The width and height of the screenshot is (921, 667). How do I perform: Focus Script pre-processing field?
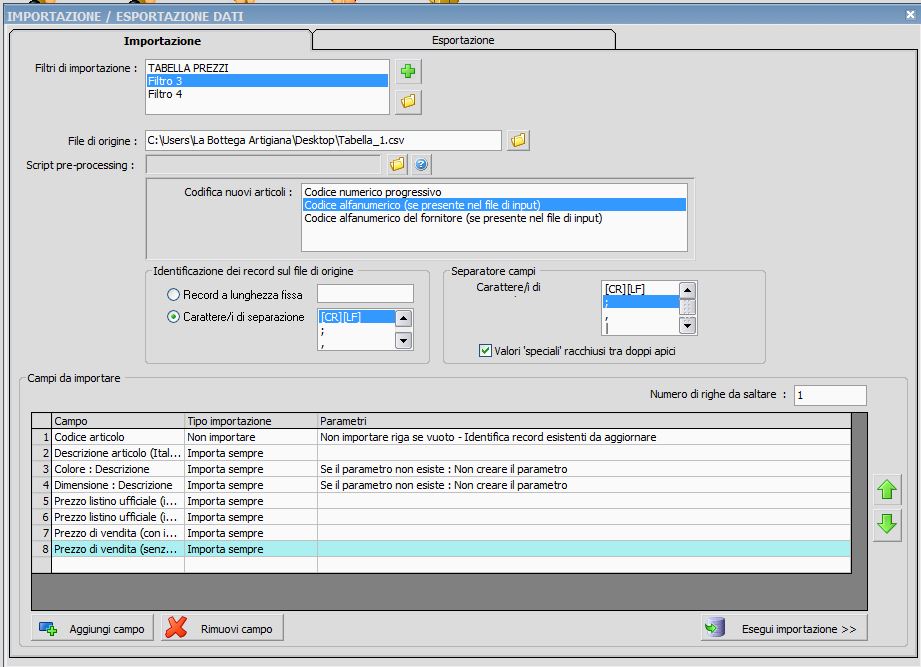click(263, 165)
